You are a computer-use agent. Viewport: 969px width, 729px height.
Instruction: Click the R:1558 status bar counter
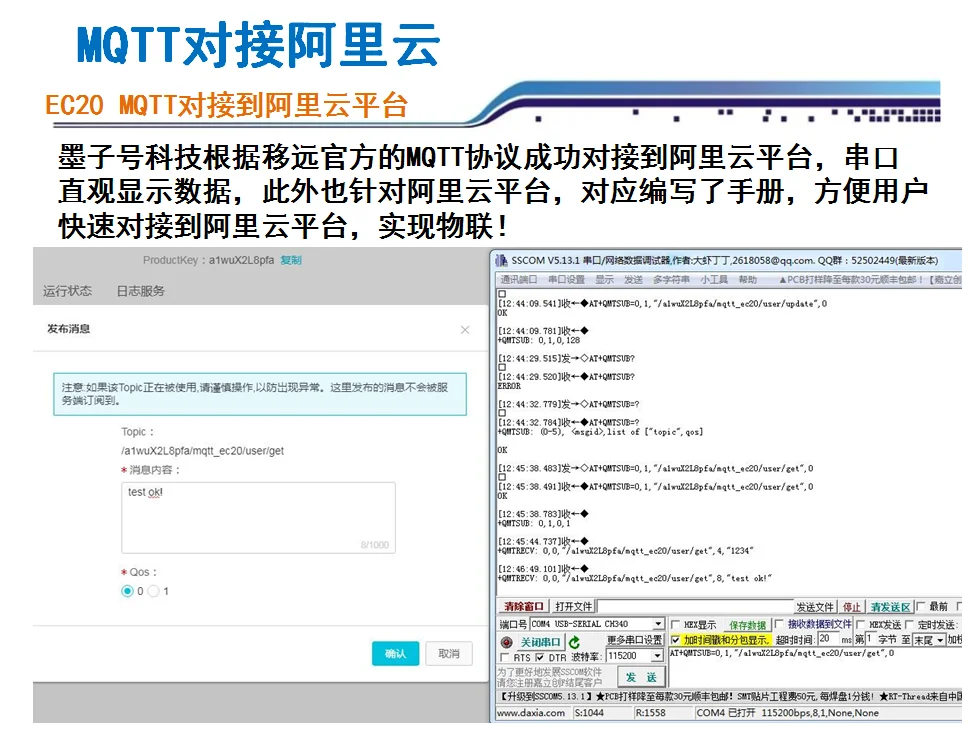pos(651,713)
